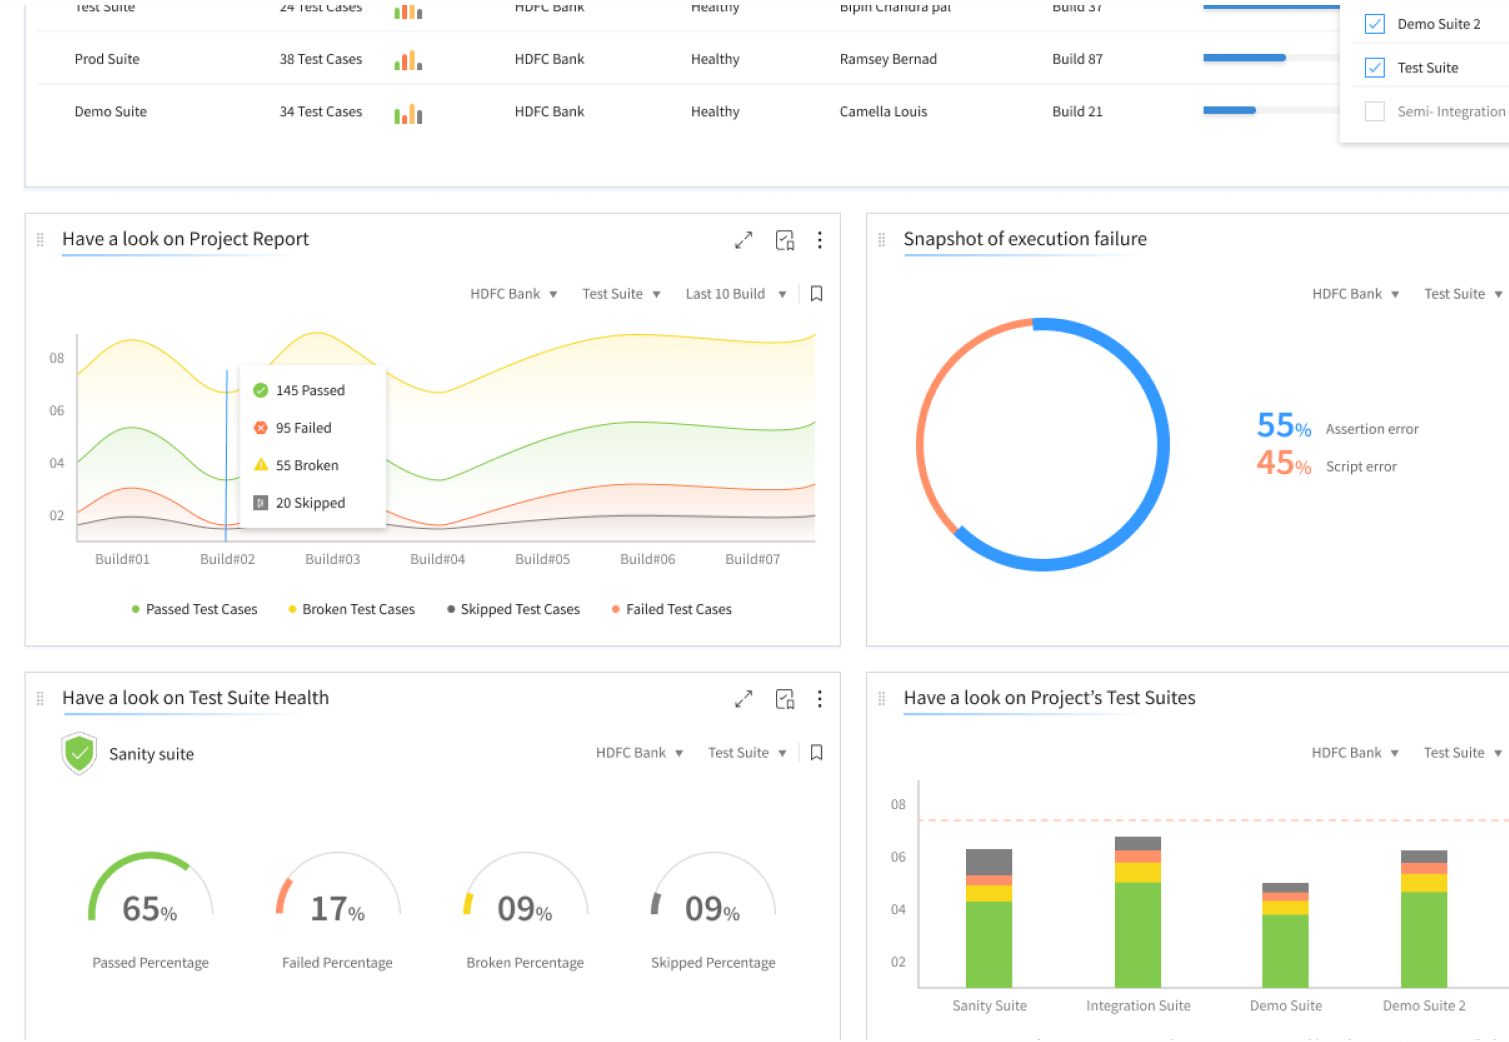
Task: Grab the Project's Test Suites drag handle
Action: click(882, 699)
